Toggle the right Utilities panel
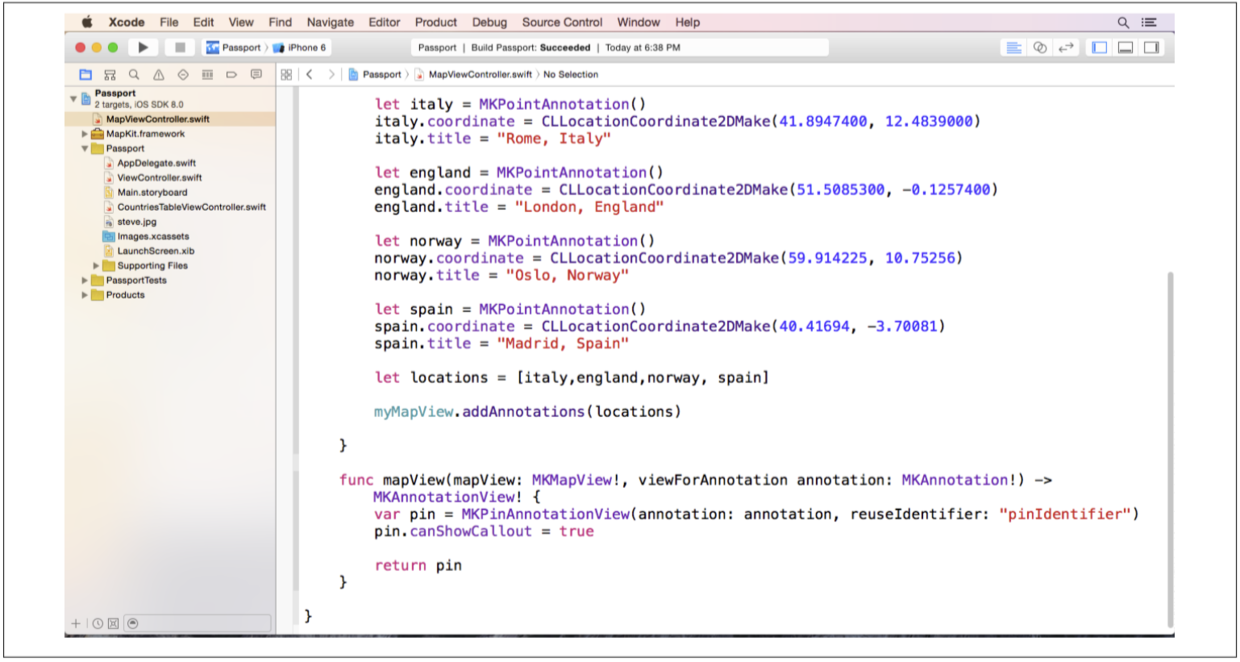 click(1151, 47)
